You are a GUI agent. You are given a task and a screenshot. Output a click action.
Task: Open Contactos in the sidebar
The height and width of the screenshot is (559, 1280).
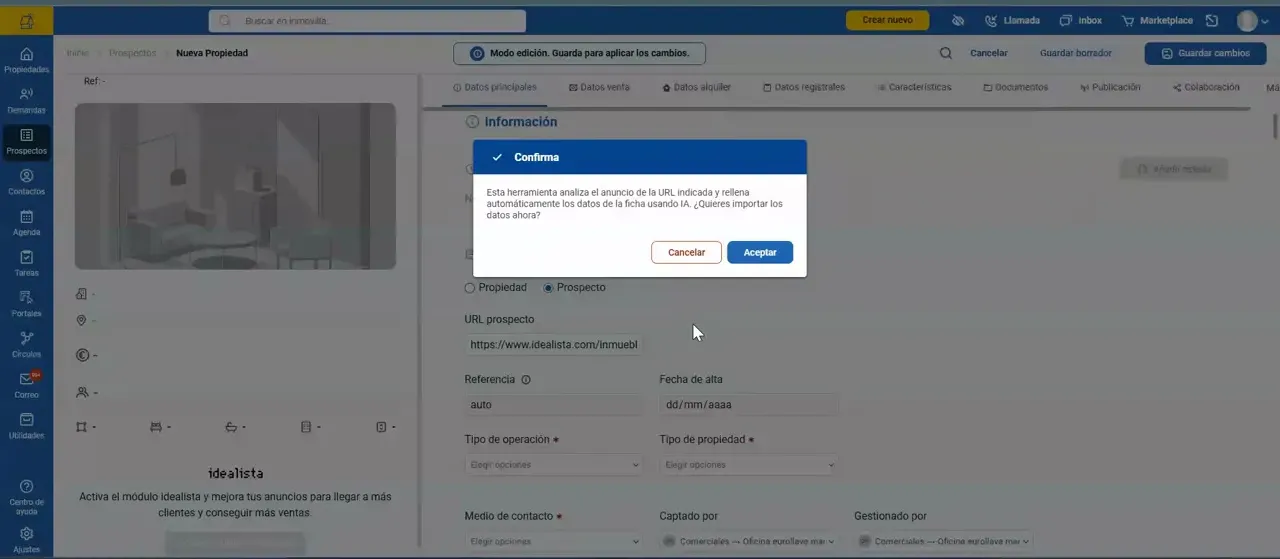[x=26, y=182]
